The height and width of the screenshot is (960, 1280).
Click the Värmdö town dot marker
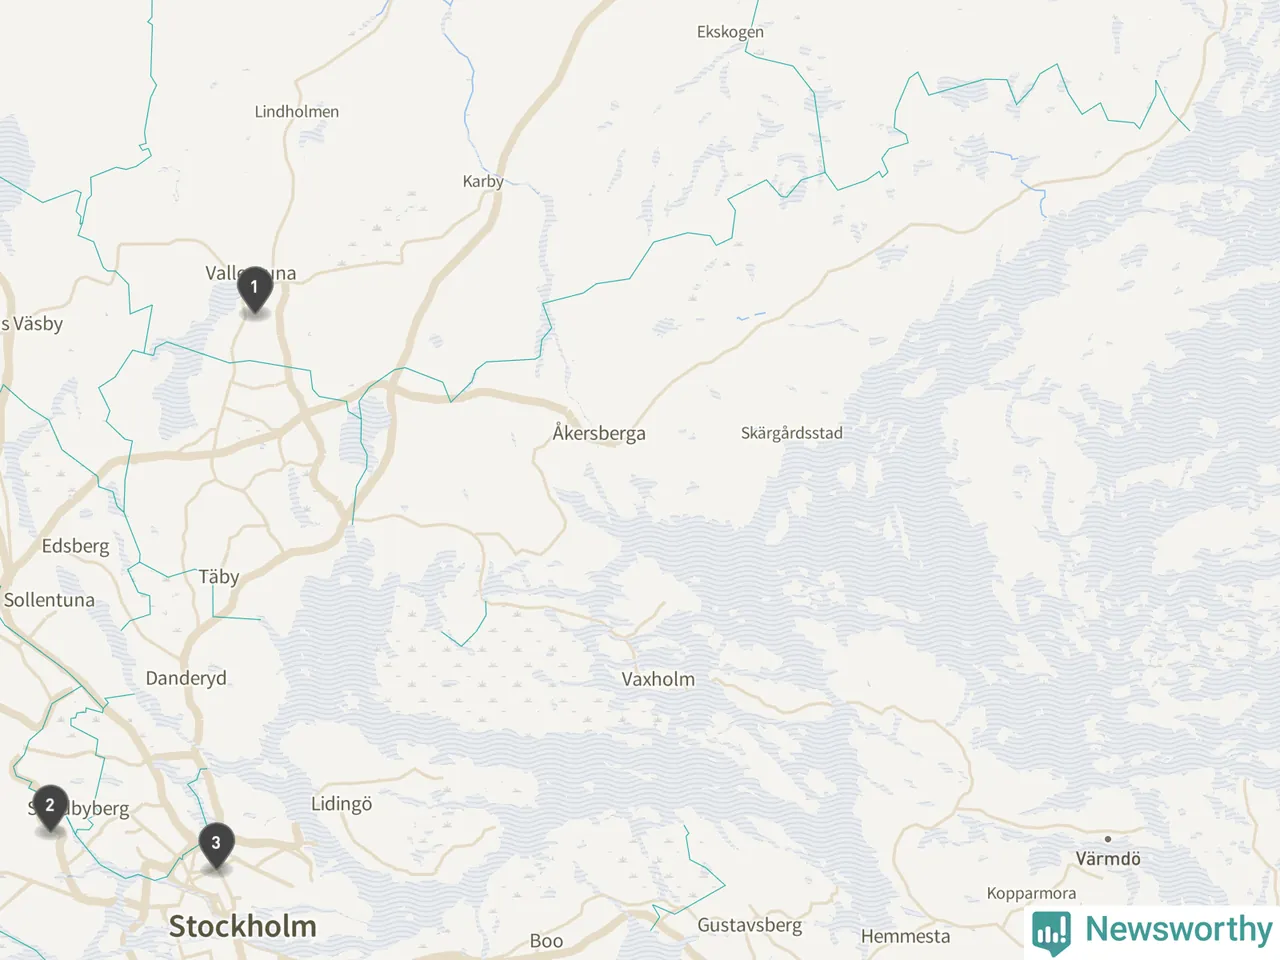pos(1107,839)
